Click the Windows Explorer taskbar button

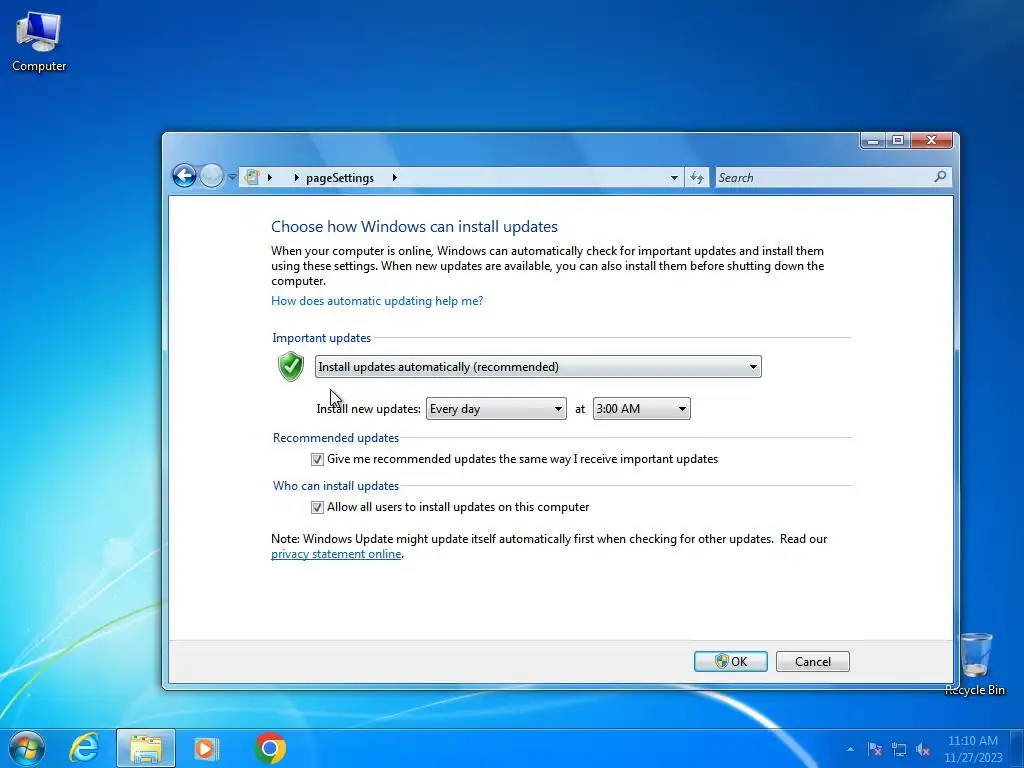[146, 748]
